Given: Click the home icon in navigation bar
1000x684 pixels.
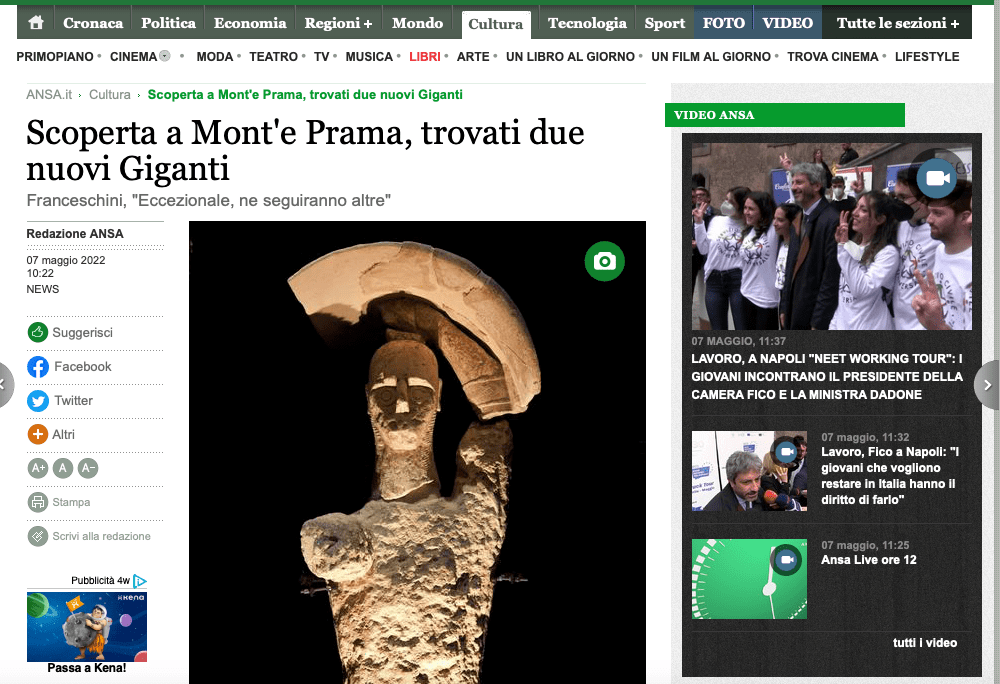Looking at the screenshot, I should (x=36, y=22).
